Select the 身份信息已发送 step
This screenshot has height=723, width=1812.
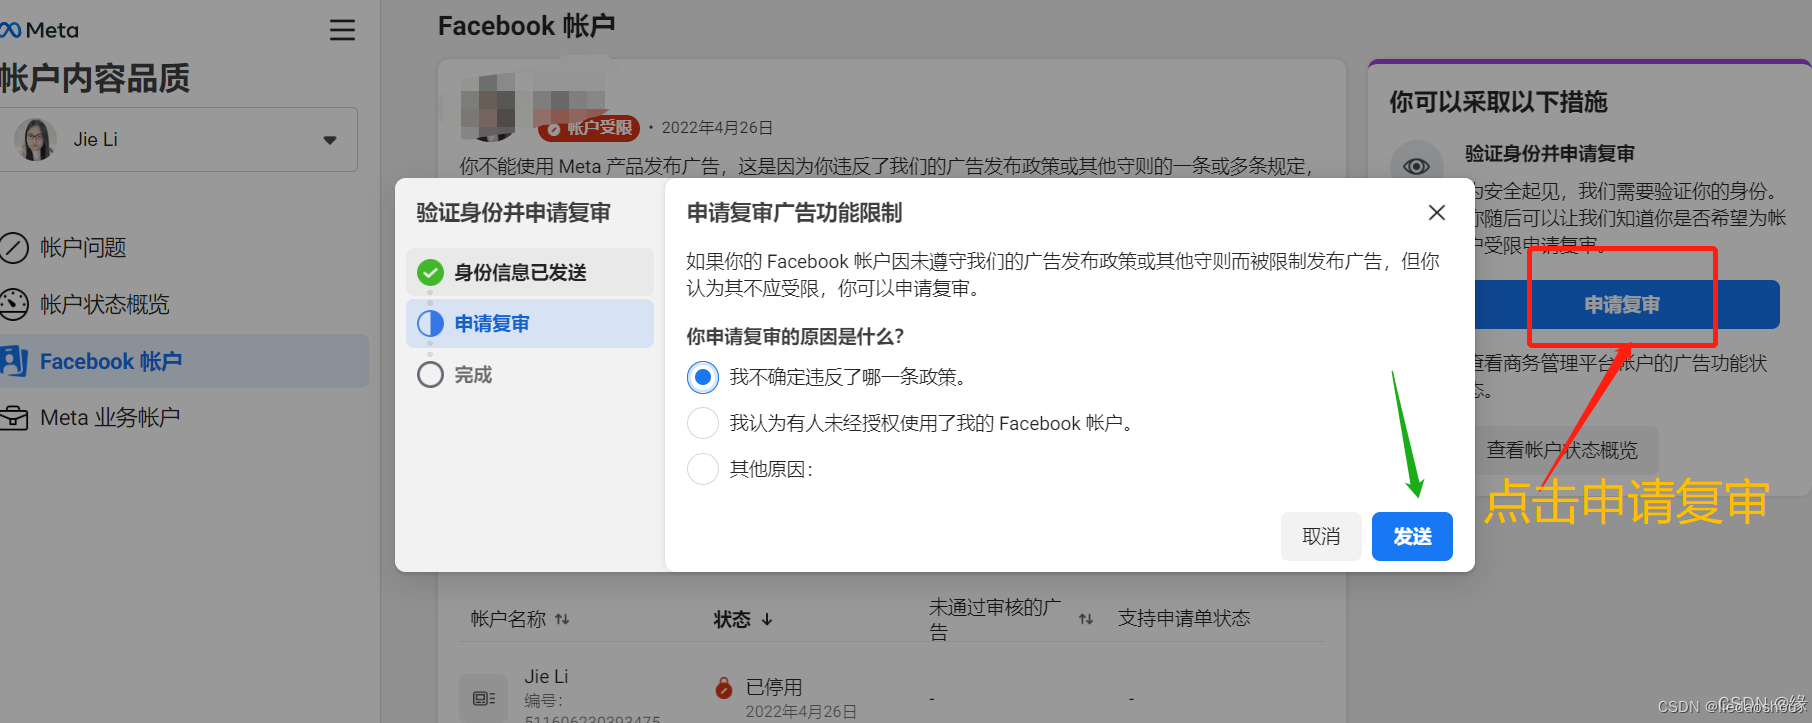(x=530, y=272)
